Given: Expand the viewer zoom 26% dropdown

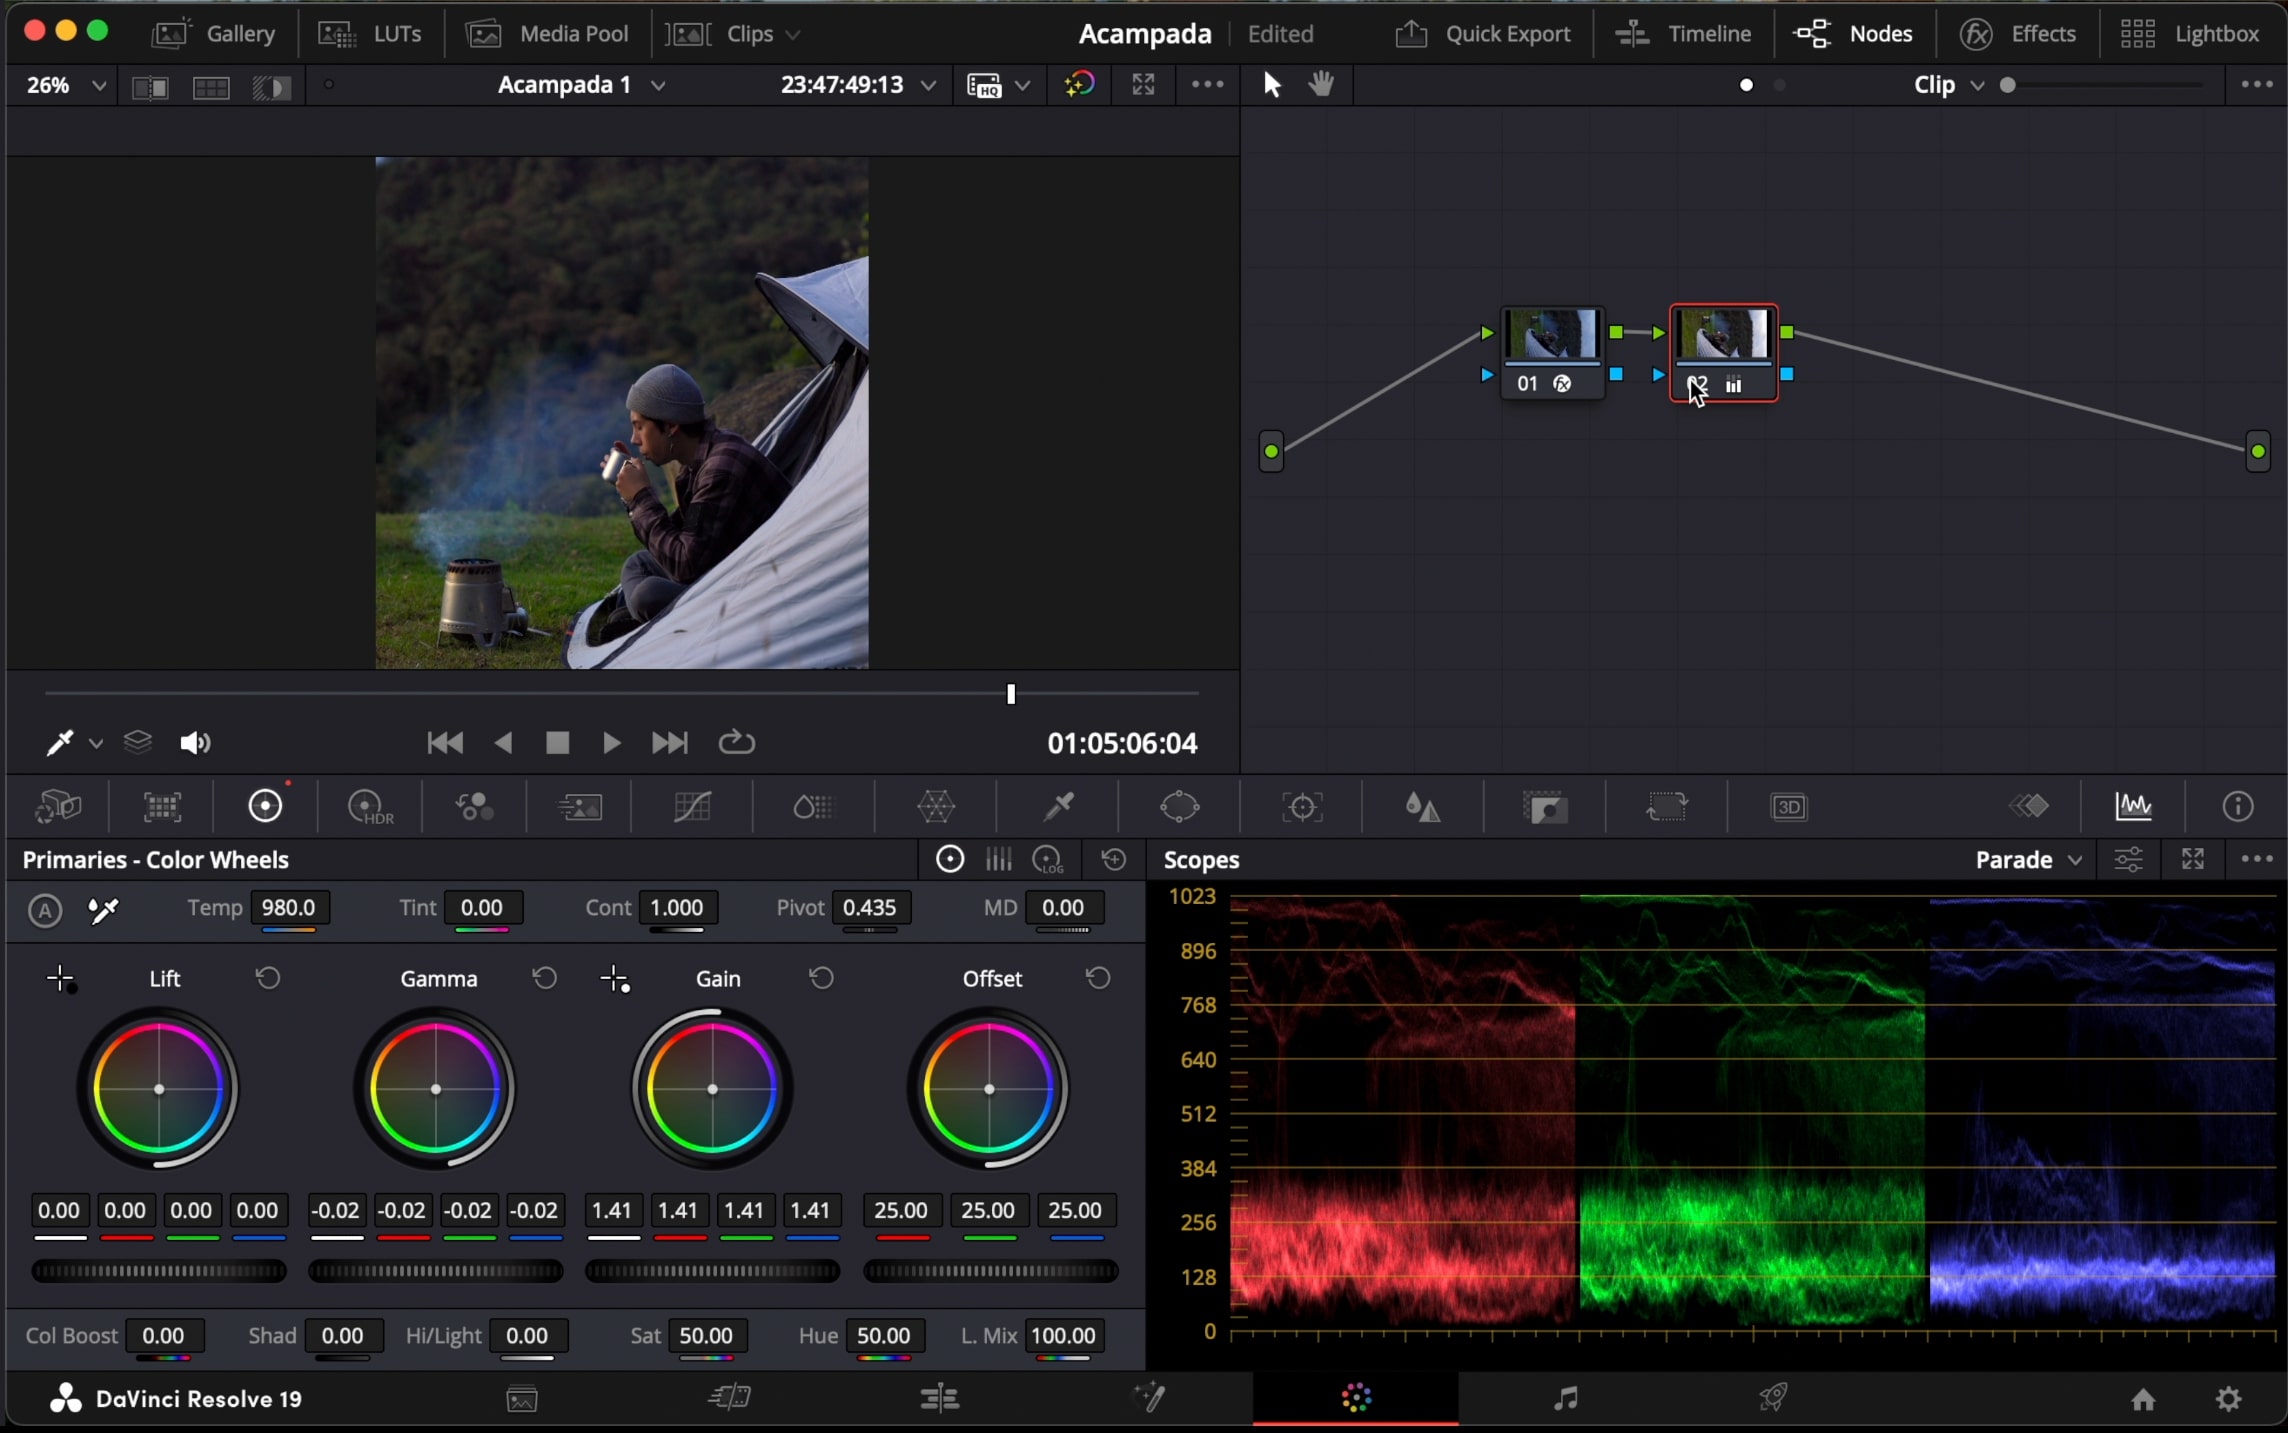Looking at the screenshot, I should 65,86.
